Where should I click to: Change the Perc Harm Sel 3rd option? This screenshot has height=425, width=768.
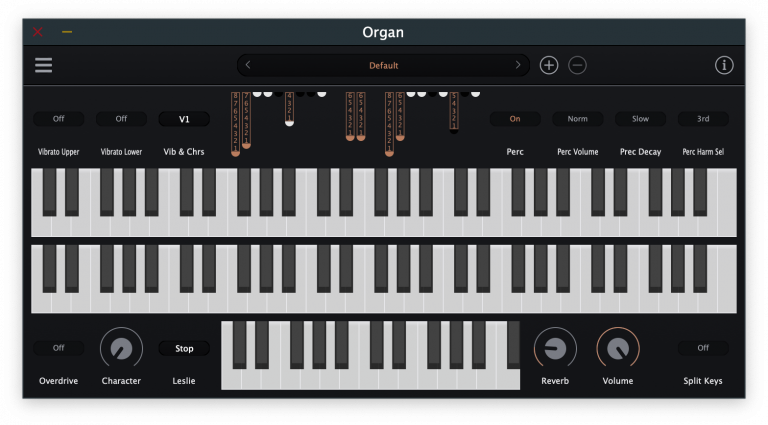pyautogui.click(x=703, y=118)
